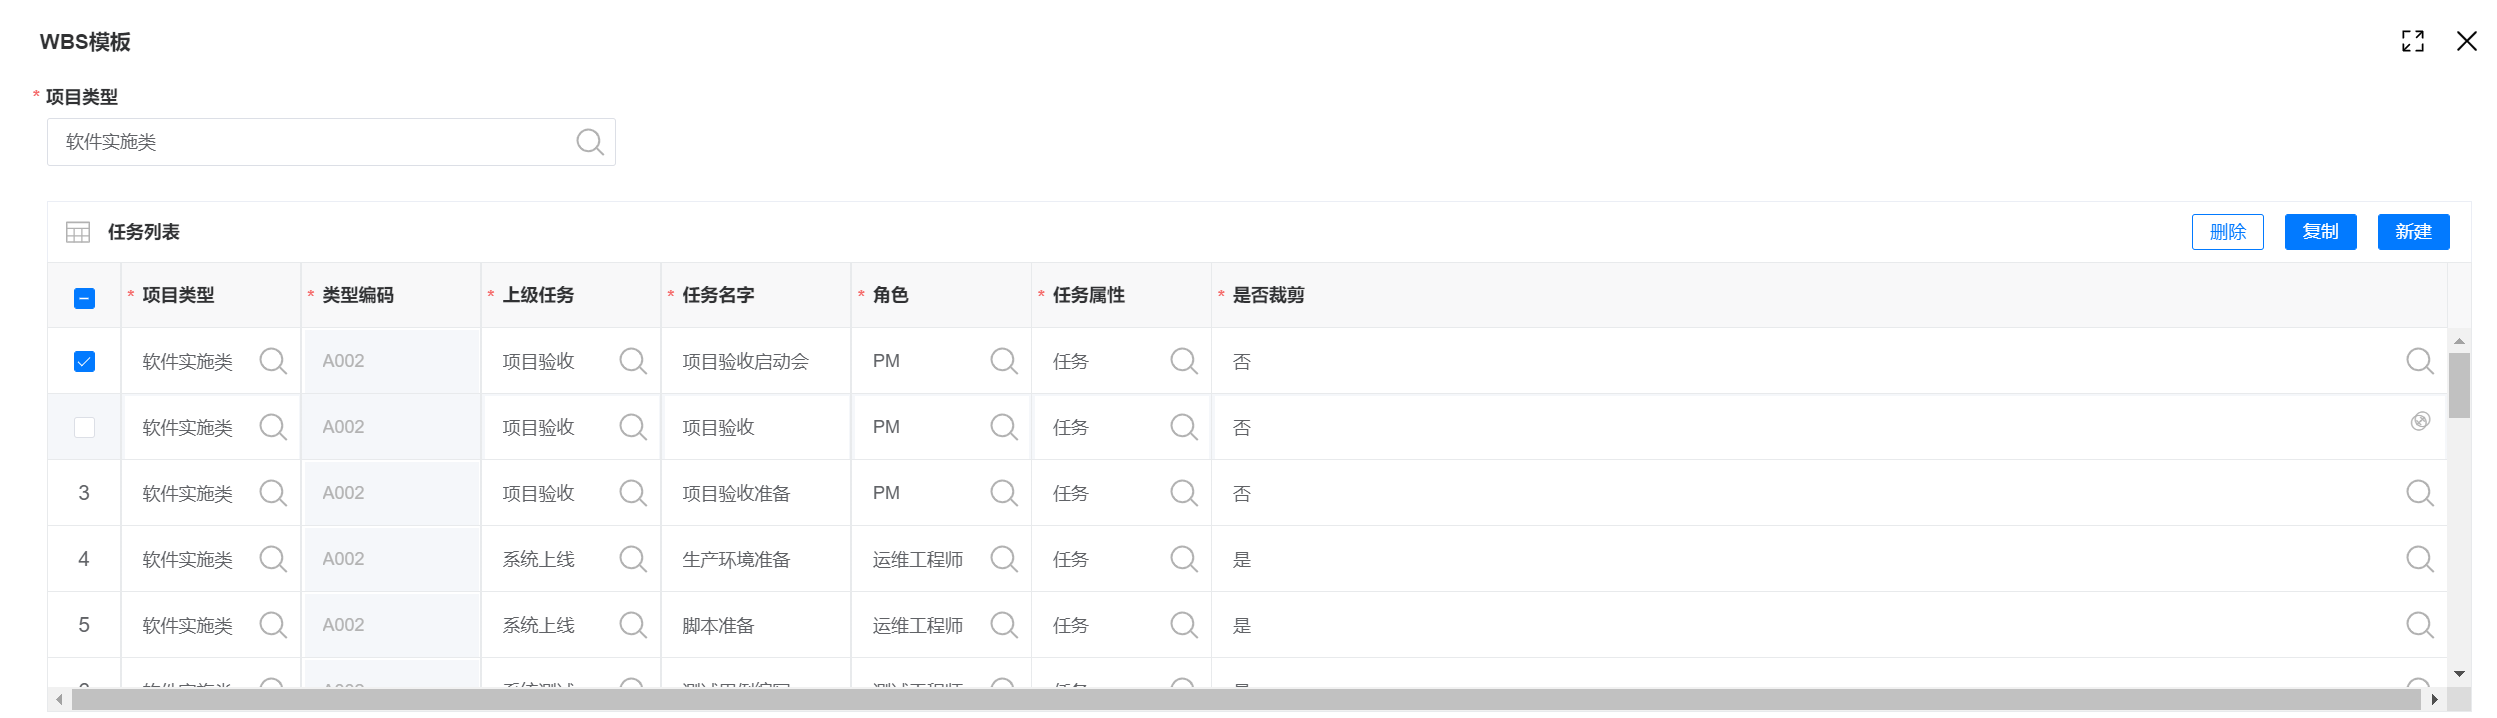The width and height of the screenshot is (2497, 718).
Task: Click the 删除 button
Action: tap(2227, 232)
